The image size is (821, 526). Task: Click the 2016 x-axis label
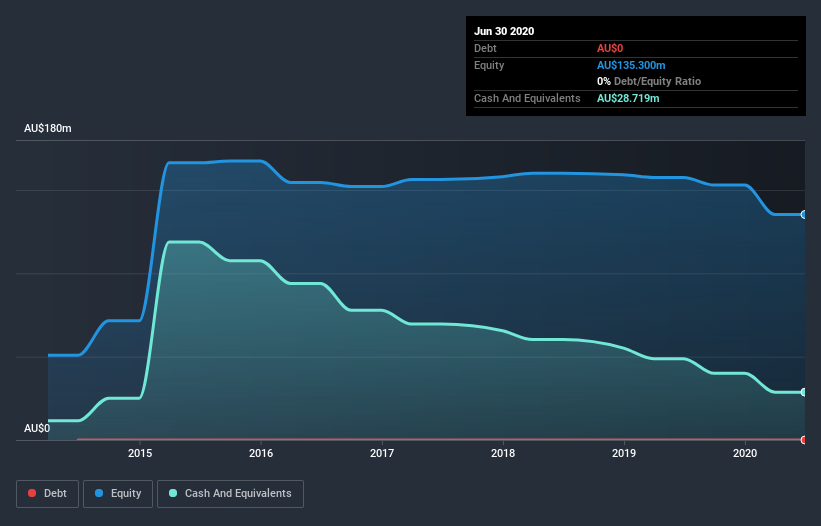[261, 453]
